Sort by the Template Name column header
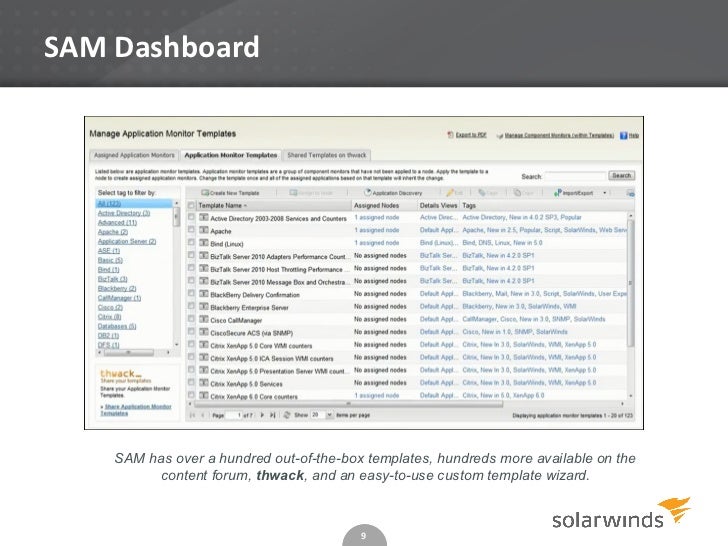 click(273, 205)
